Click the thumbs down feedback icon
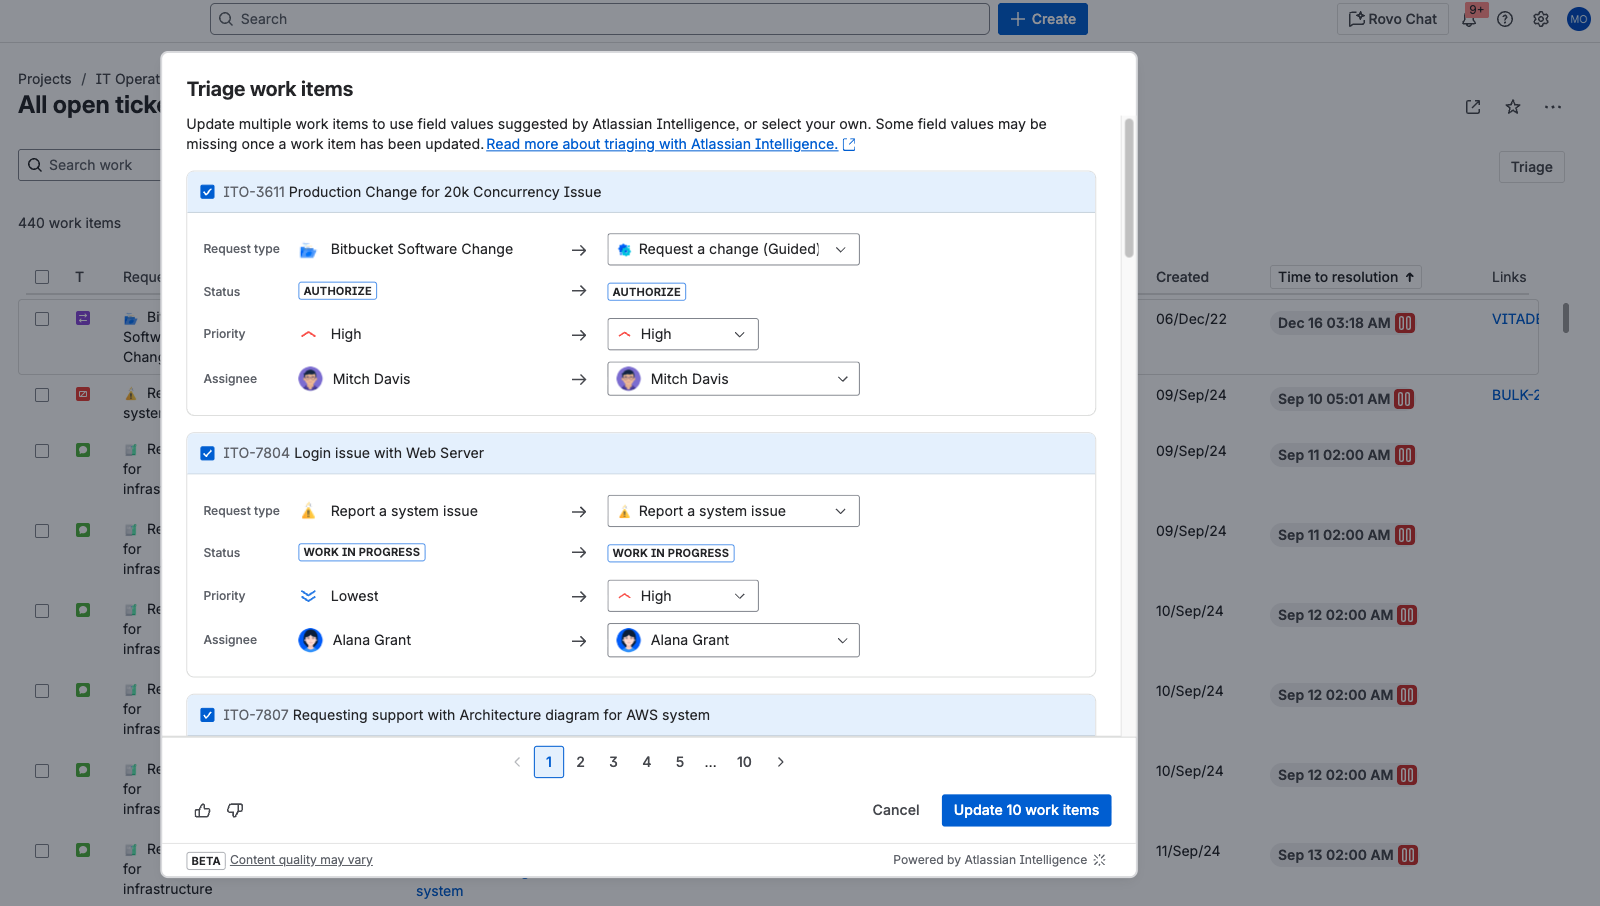This screenshot has height=906, width=1600. pos(235,810)
